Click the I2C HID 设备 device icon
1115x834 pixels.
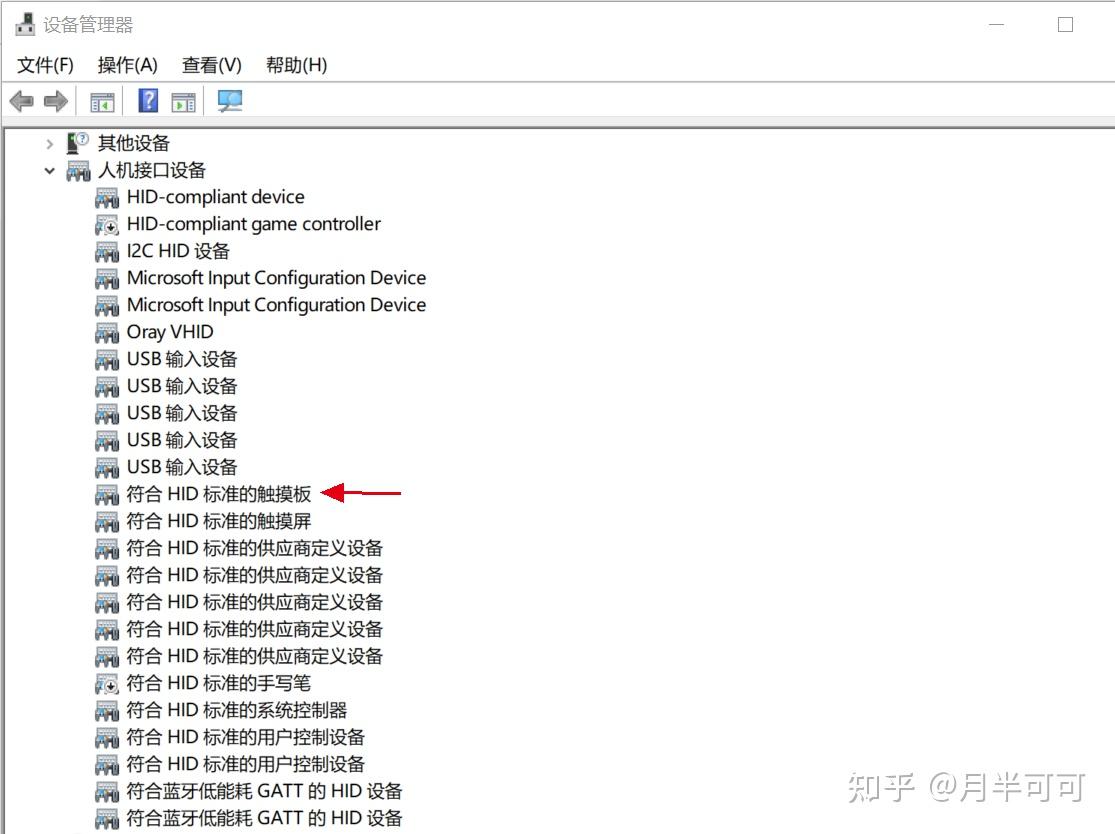tap(106, 251)
